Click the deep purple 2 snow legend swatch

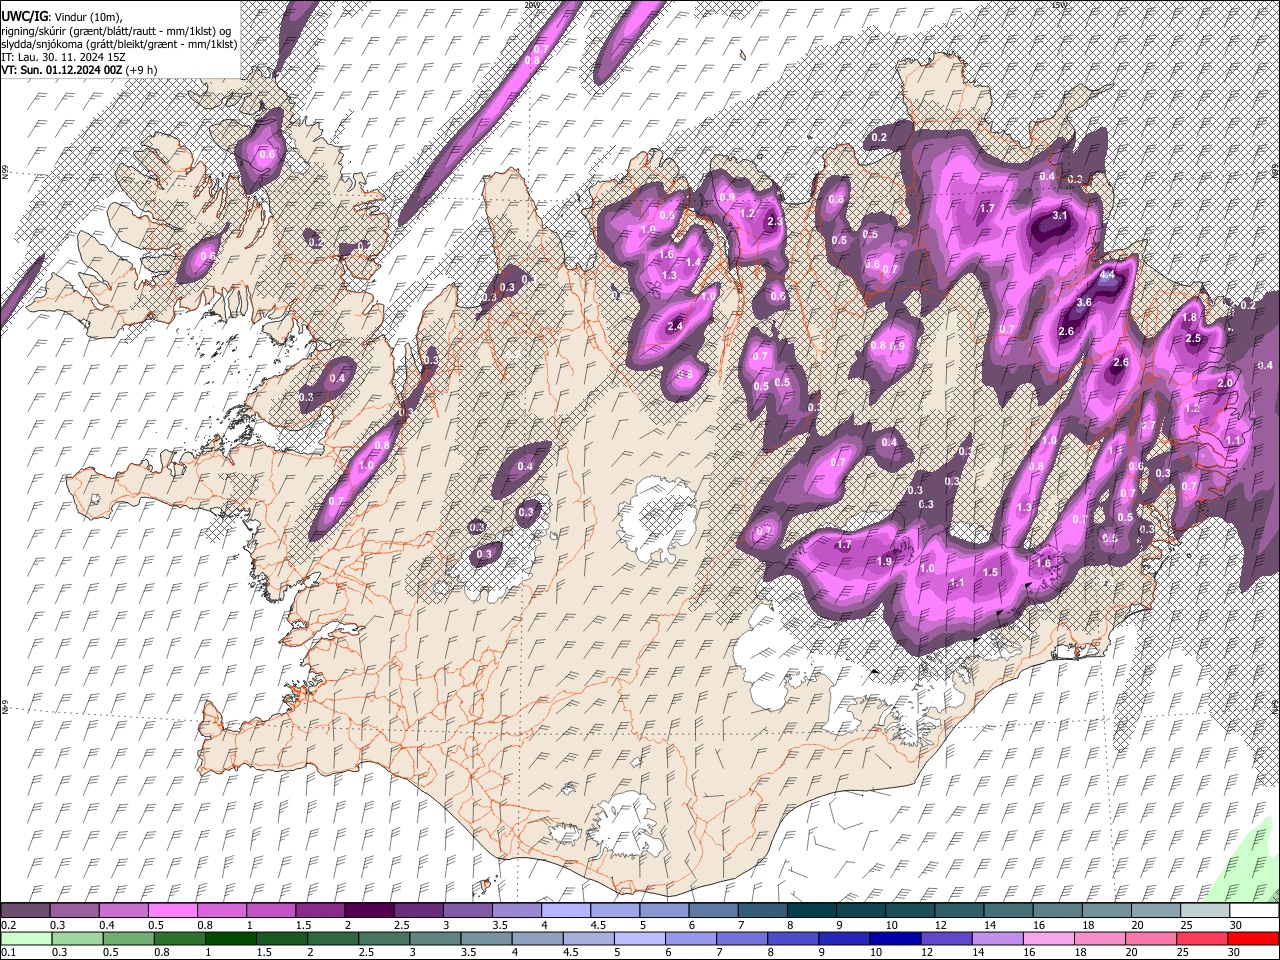pos(369,910)
